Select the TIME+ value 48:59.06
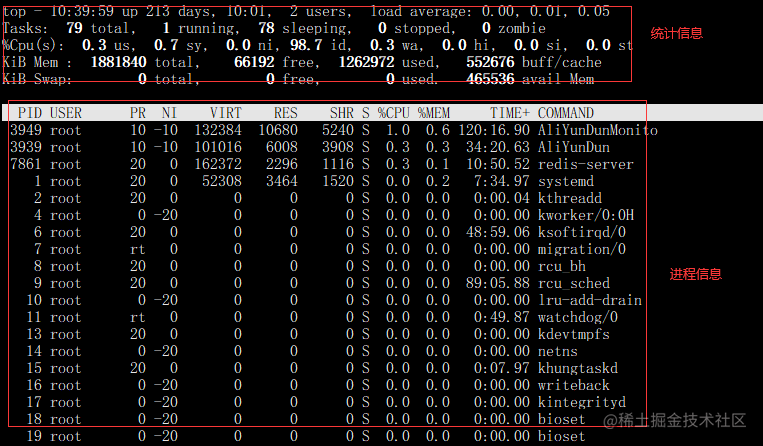Screen dimensions: 763x446 [x=498, y=232]
